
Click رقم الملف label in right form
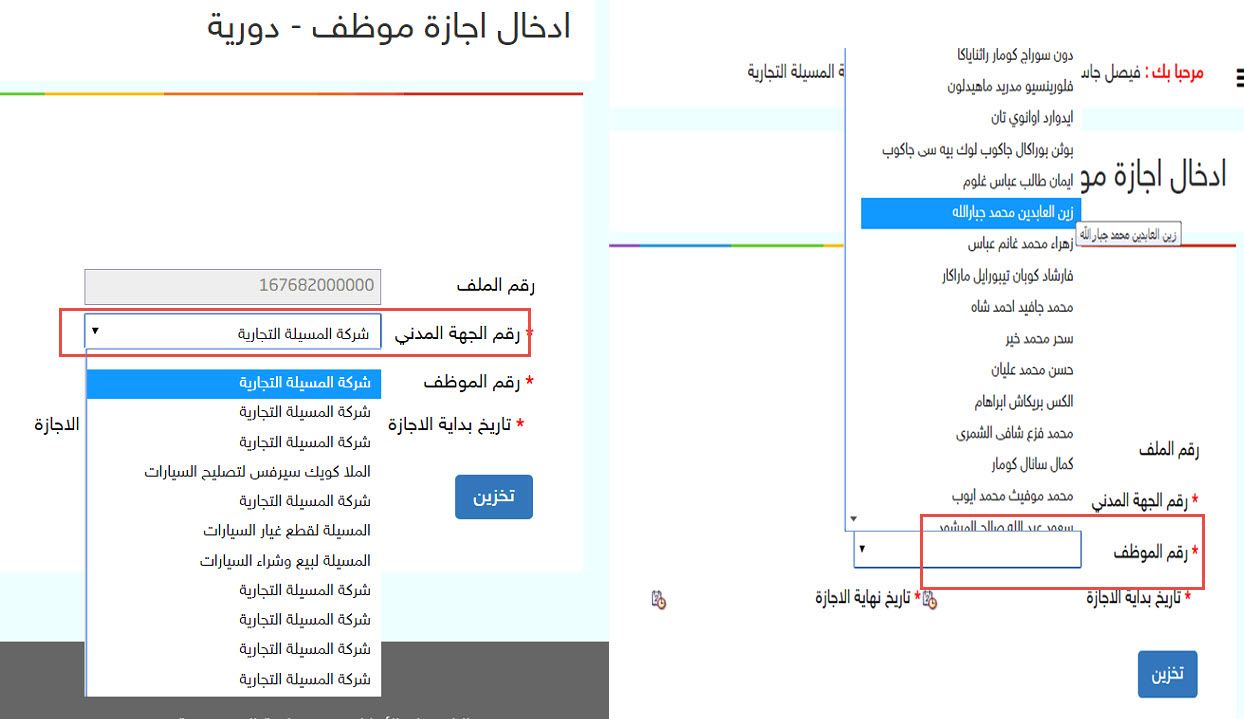pyautogui.click(x=1169, y=451)
